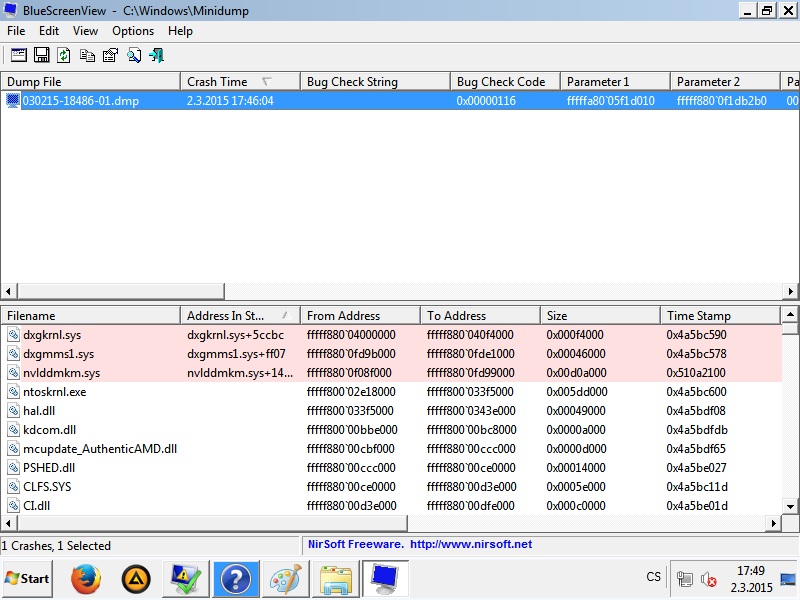
Task: Select address dxgmms1.sys+ff07
Action: click(236, 354)
